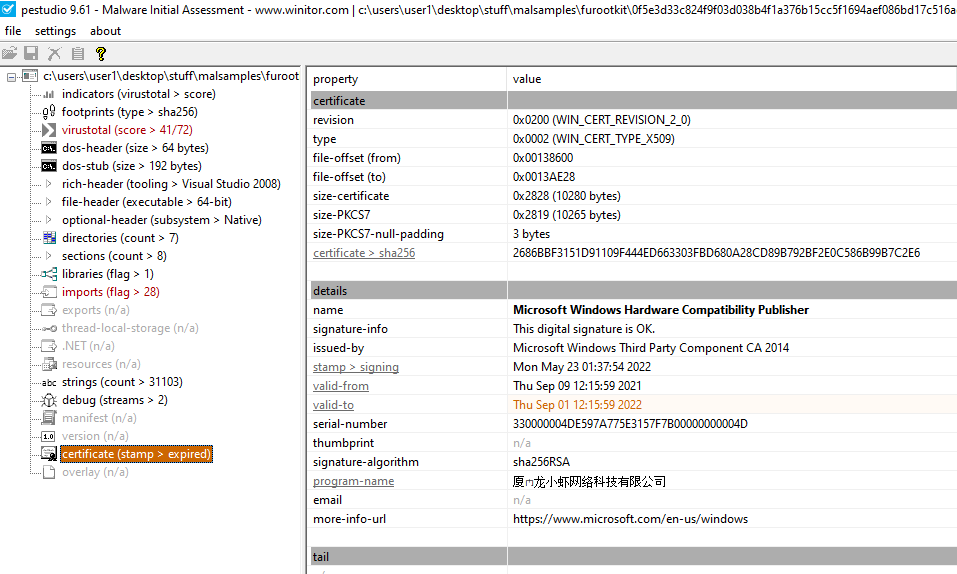Click the valid-from link

tap(341, 386)
